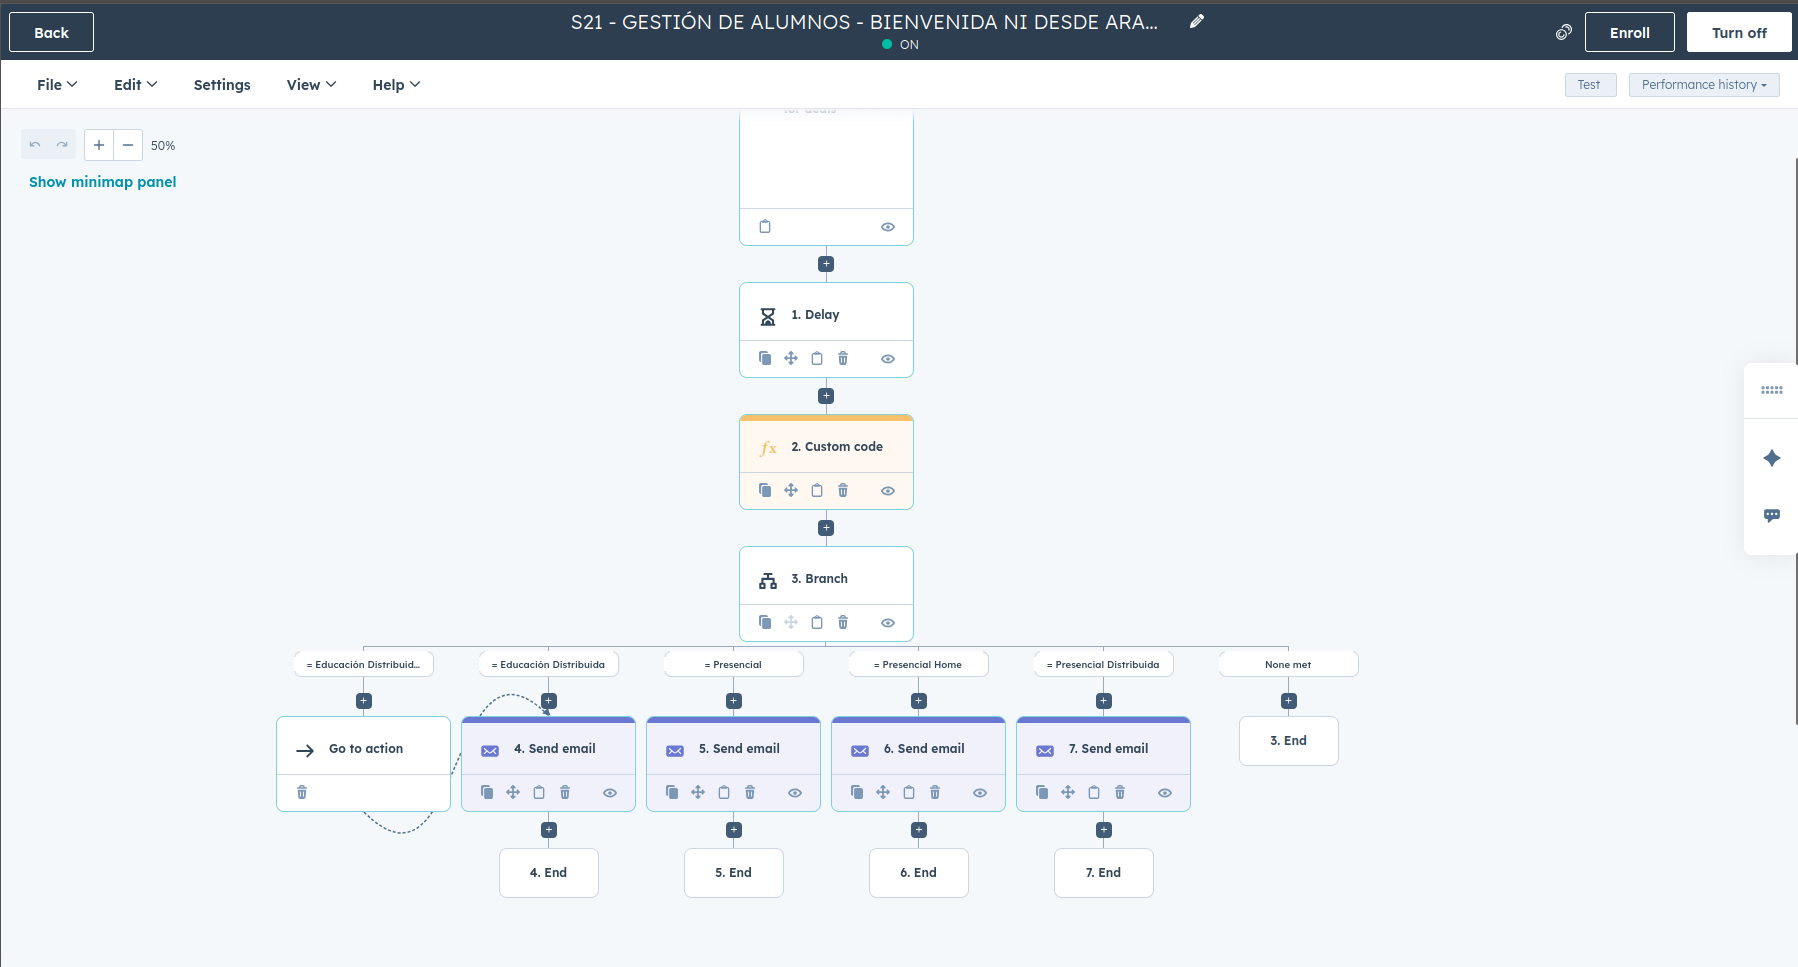Toggle eye icon on 1. Delay card
This screenshot has height=967, width=1798.
coord(887,359)
